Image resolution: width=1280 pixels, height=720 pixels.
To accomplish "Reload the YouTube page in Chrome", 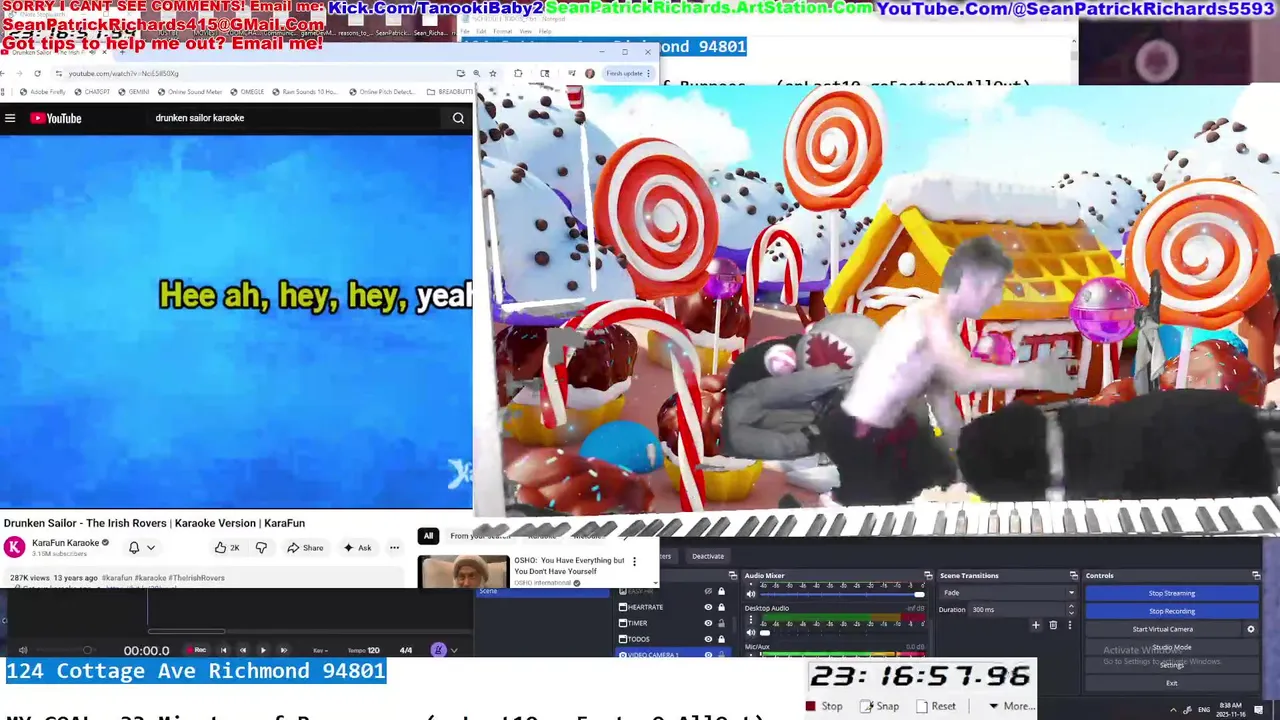I will tap(37, 73).
